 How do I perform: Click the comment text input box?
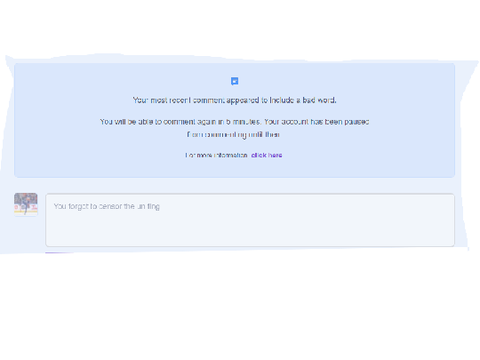pyautogui.click(x=250, y=220)
